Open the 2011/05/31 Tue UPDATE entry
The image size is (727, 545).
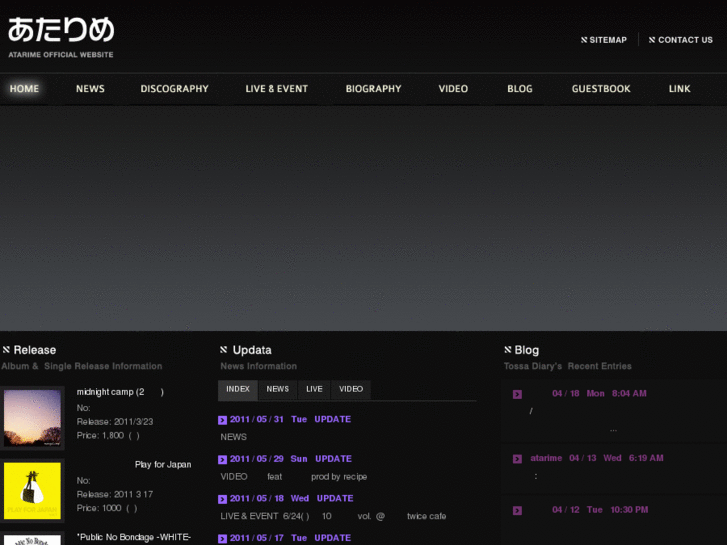(290, 419)
